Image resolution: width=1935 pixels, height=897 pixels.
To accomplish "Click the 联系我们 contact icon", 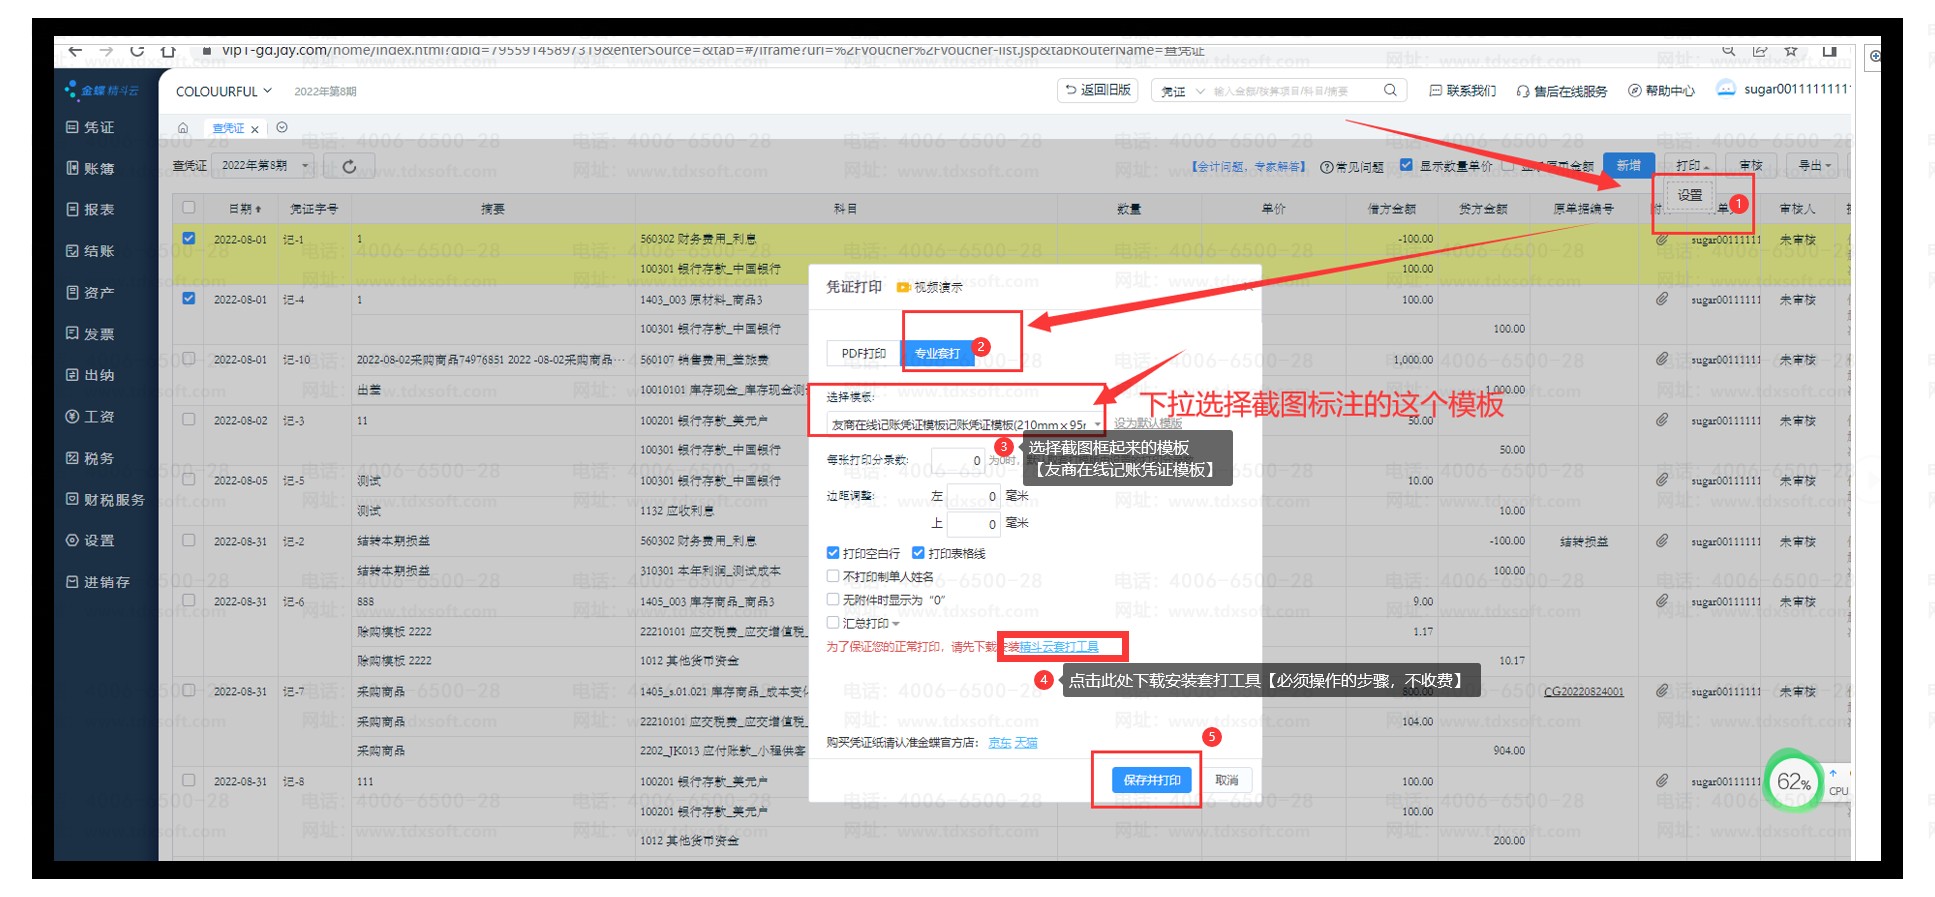I will coord(1436,91).
